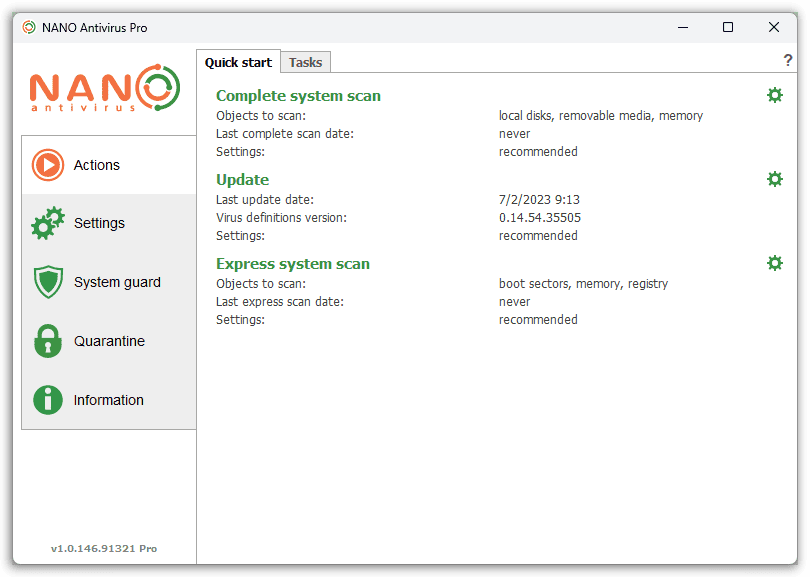
Task: Switch to the Tasks tab
Action: coord(305,62)
